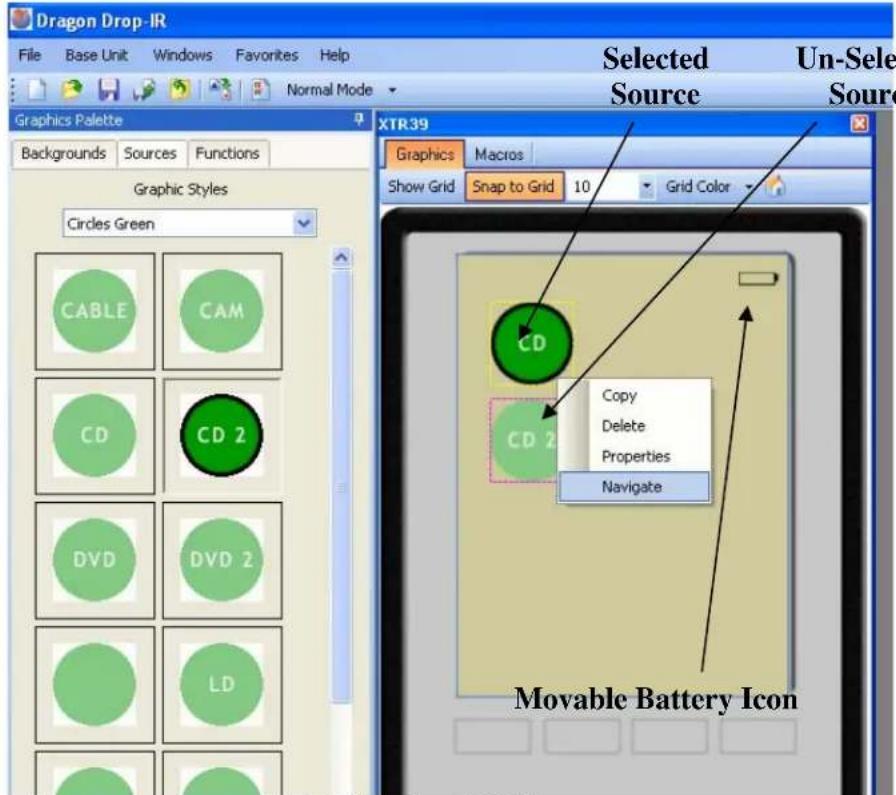The height and width of the screenshot is (795, 896).
Task: Switch to the Sources tab
Action: tap(150, 153)
